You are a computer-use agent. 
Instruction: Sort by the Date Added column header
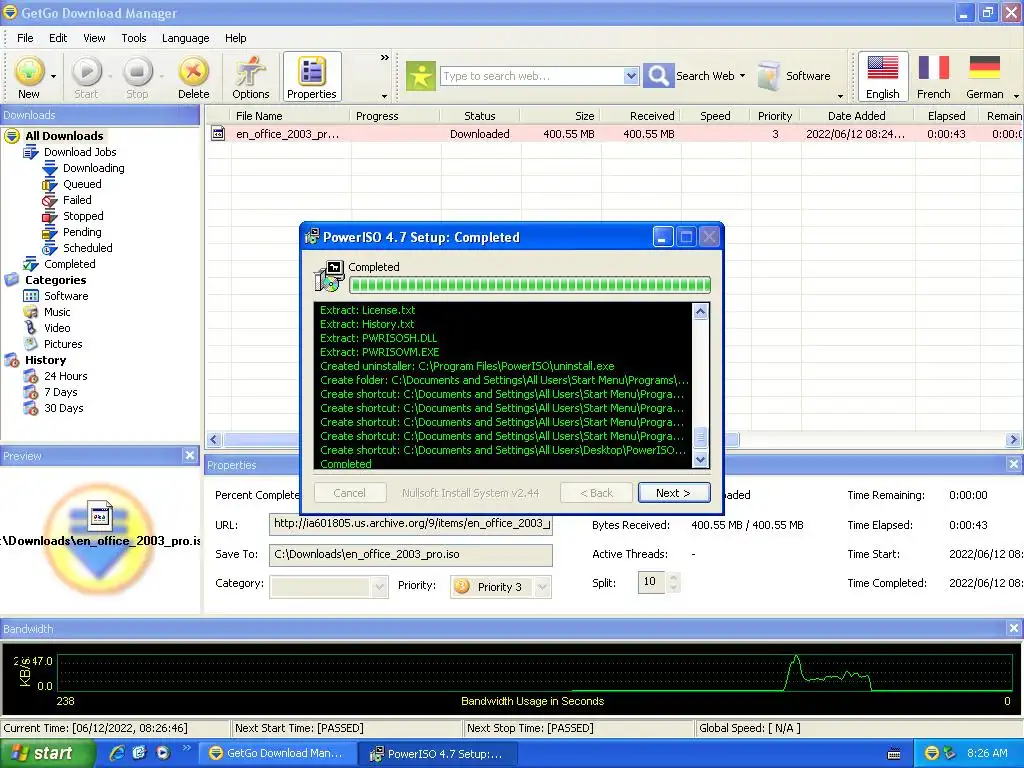(856, 116)
